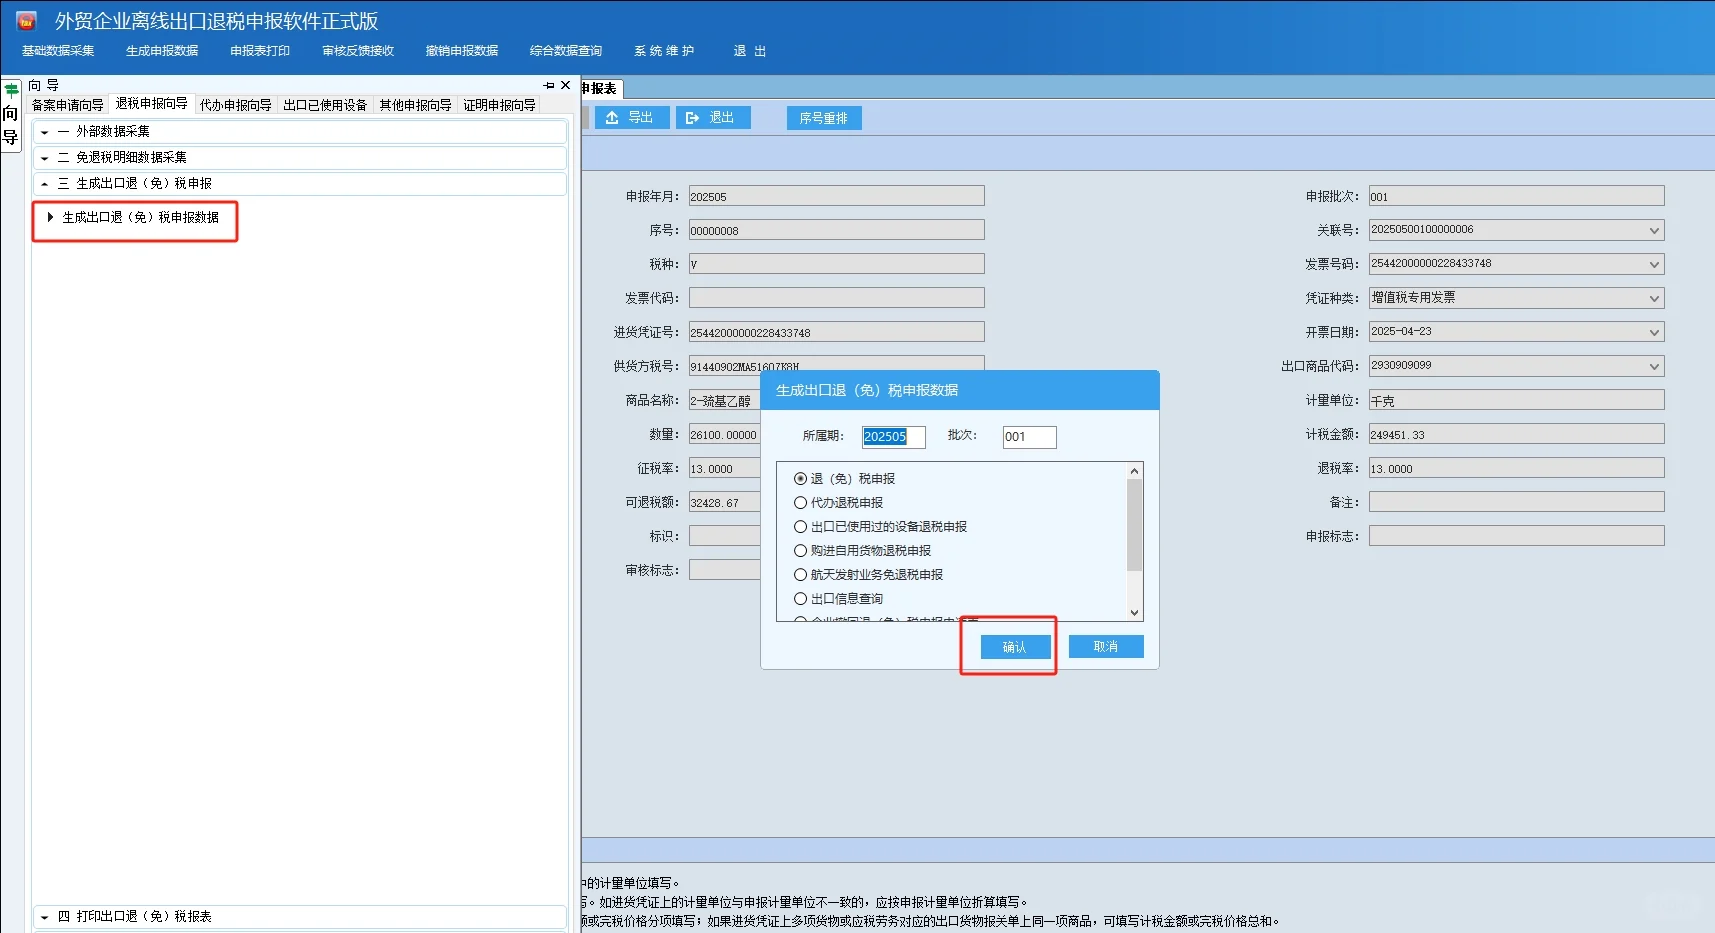The image size is (1715, 933).
Task: Open 生成出口退(免)税申报数据 tree item
Action: click(140, 218)
